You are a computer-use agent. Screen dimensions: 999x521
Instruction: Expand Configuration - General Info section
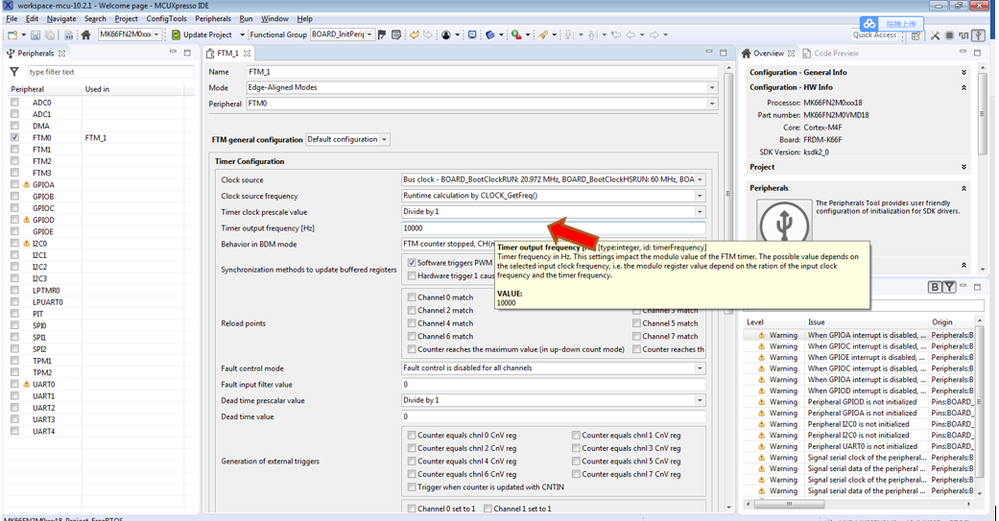[963, 73]
